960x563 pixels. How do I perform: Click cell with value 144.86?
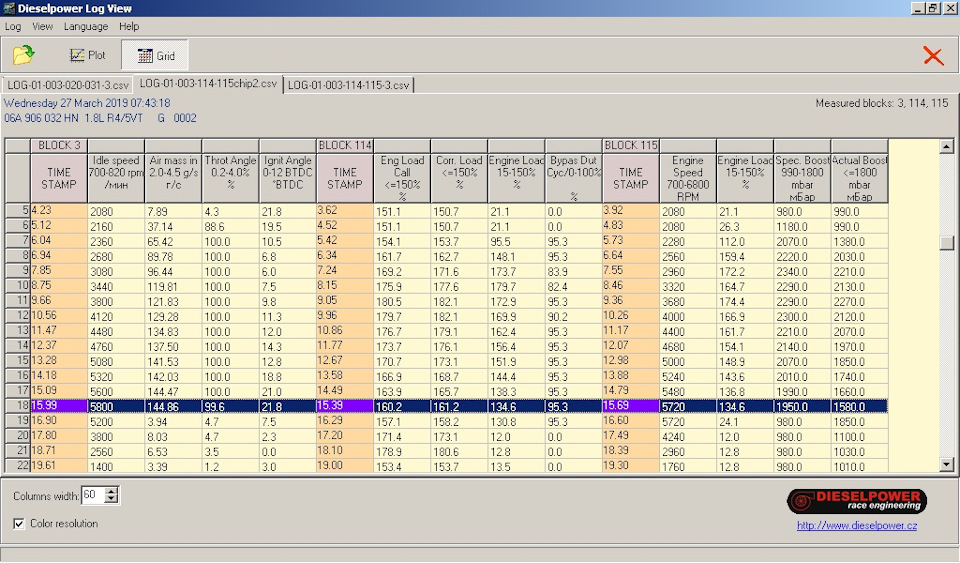coord(173,406)
